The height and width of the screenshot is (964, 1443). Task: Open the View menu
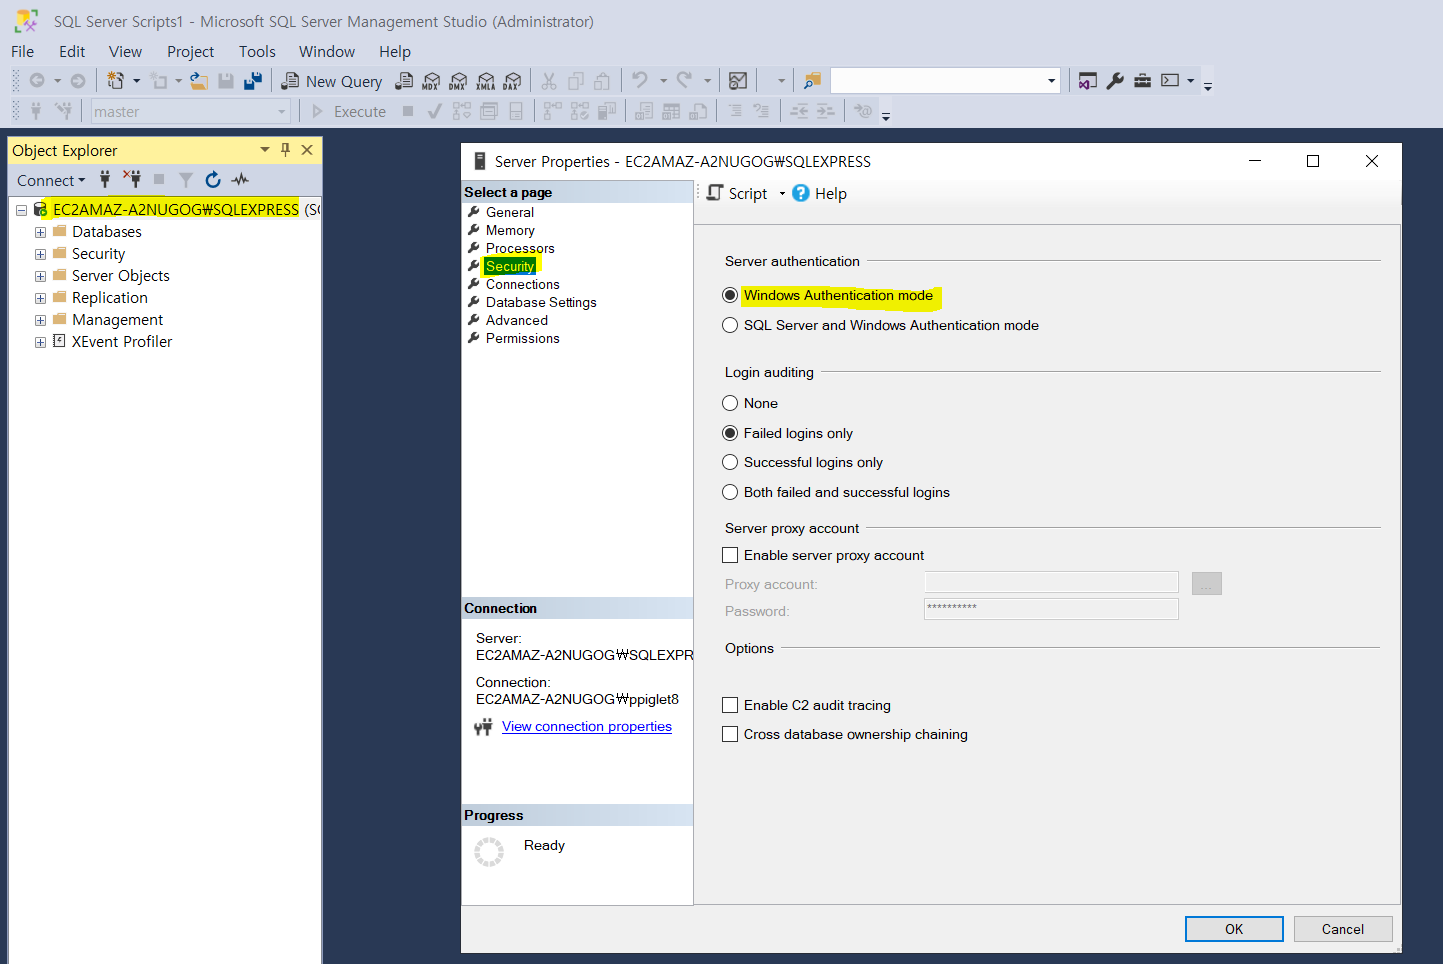click(x=125, y=51)
